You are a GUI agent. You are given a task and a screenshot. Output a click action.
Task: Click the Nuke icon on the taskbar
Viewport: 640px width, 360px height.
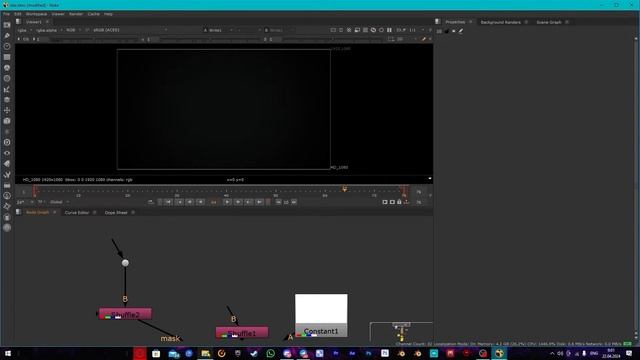[x=499, y=353]
